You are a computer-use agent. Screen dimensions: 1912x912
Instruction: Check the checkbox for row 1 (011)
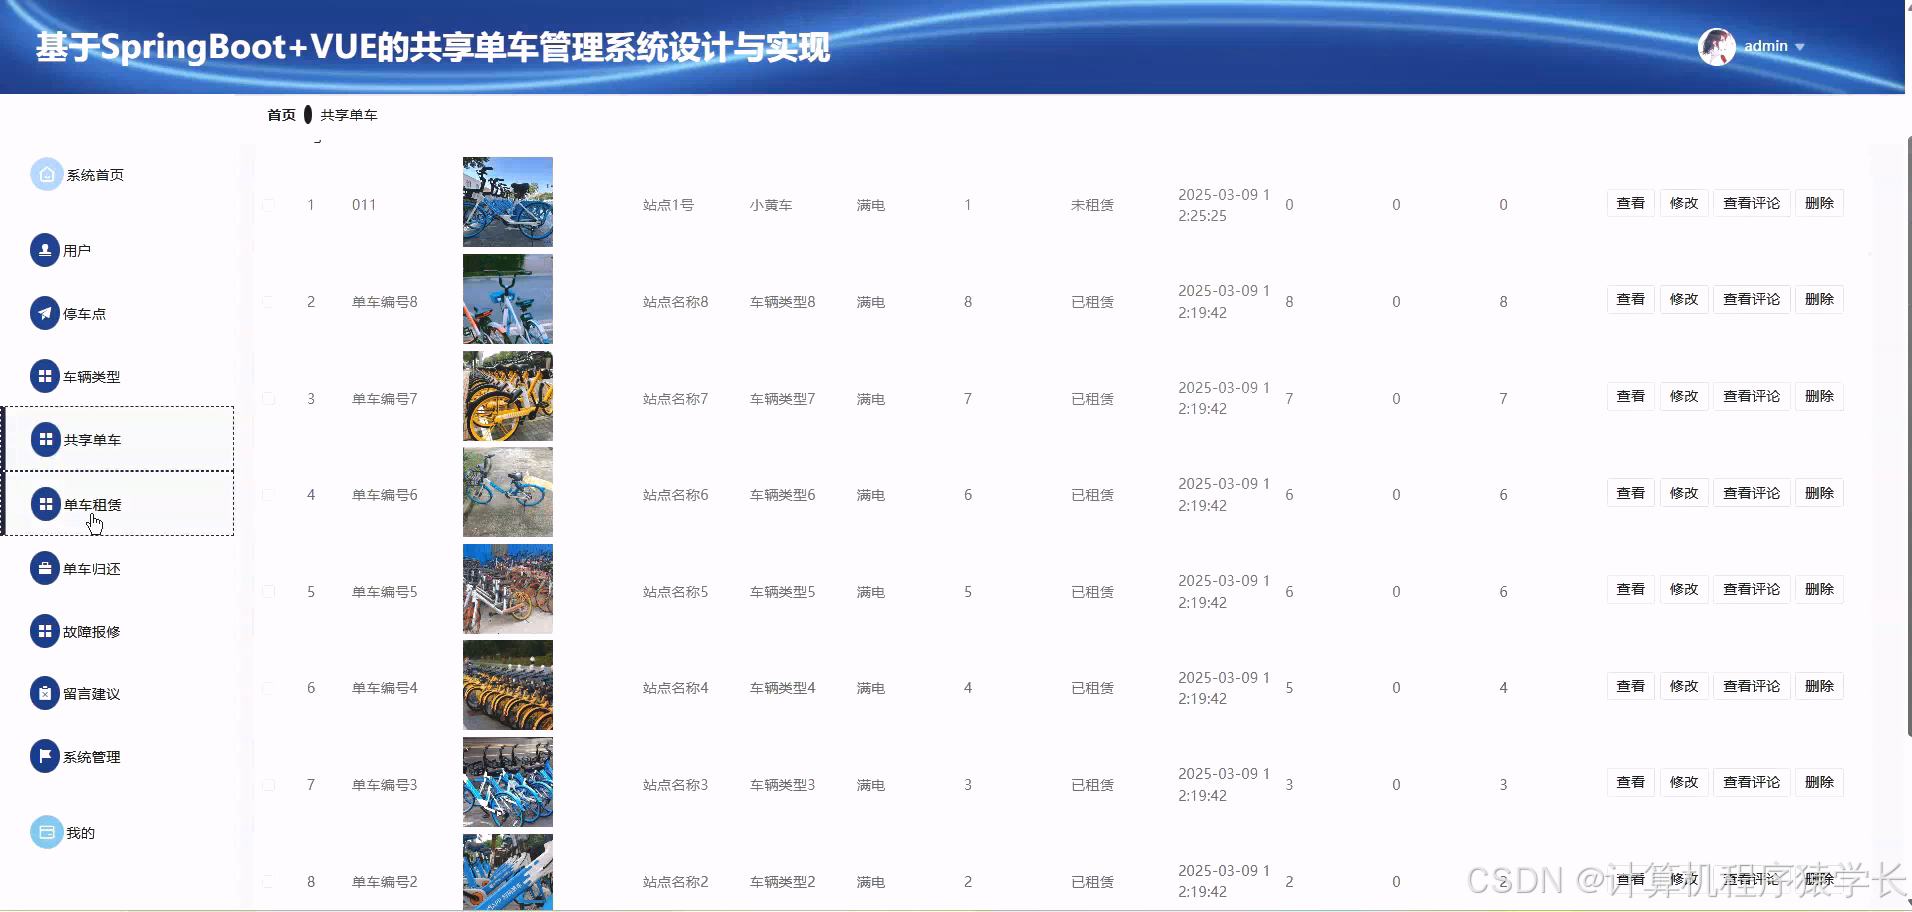point(268,204)
